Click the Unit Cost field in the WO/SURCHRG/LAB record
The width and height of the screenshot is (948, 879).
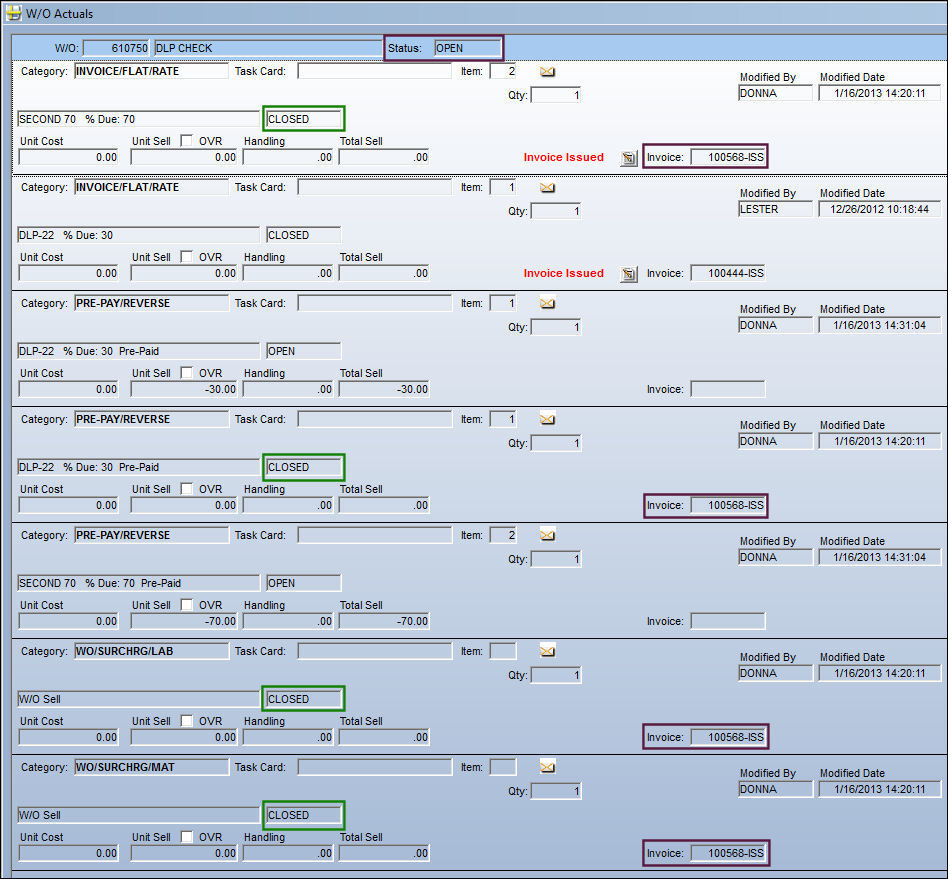pyautogui.click(x=68, y=738)
